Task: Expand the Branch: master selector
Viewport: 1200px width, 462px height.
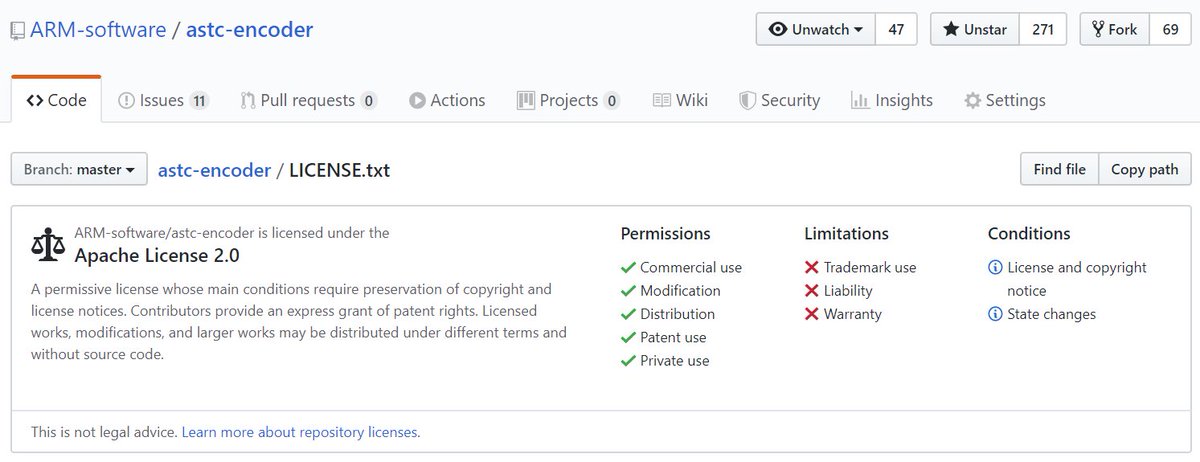Action: 79,170
